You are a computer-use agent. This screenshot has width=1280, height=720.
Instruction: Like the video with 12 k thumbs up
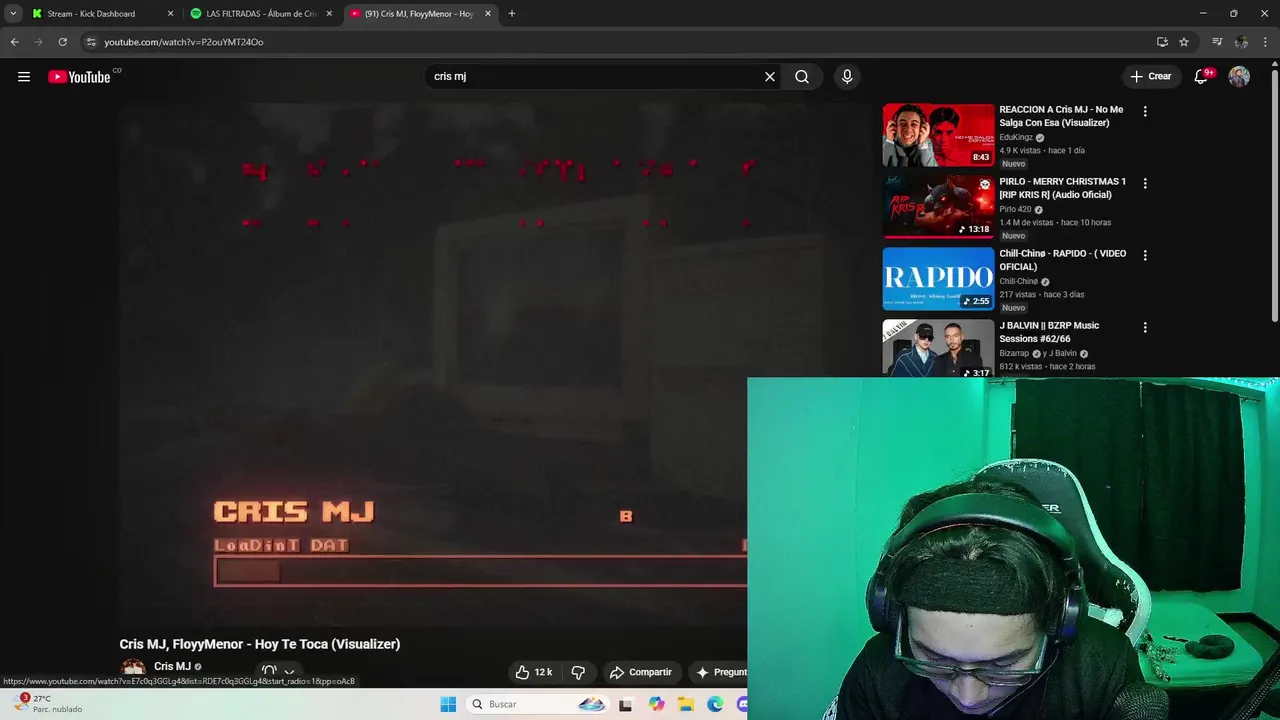tap(534, 672)
